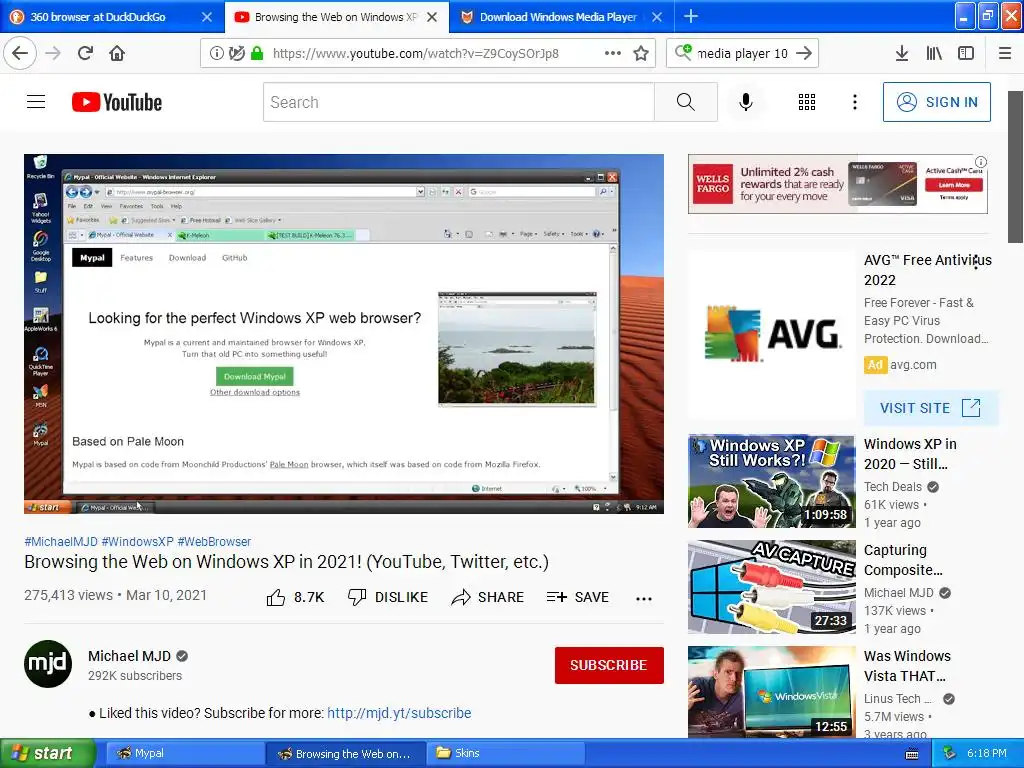Open #MichaelMJD hashtag link
1024x768 pixels.
[x=61, y=541]
